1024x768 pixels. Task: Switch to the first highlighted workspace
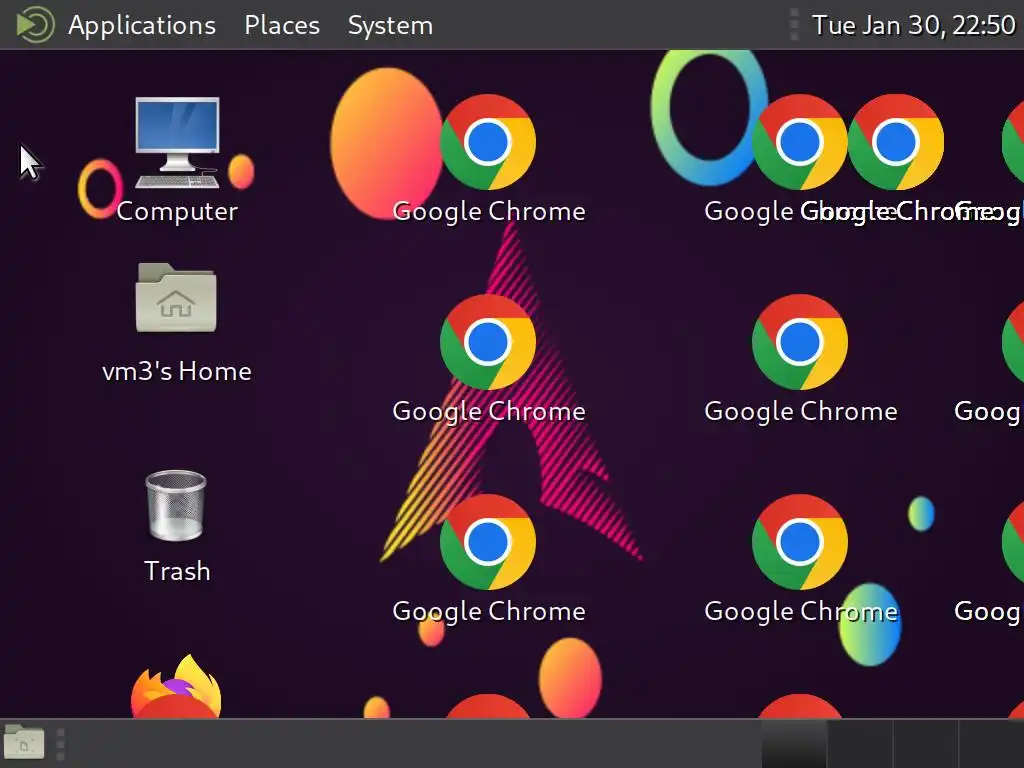point(794,744)
